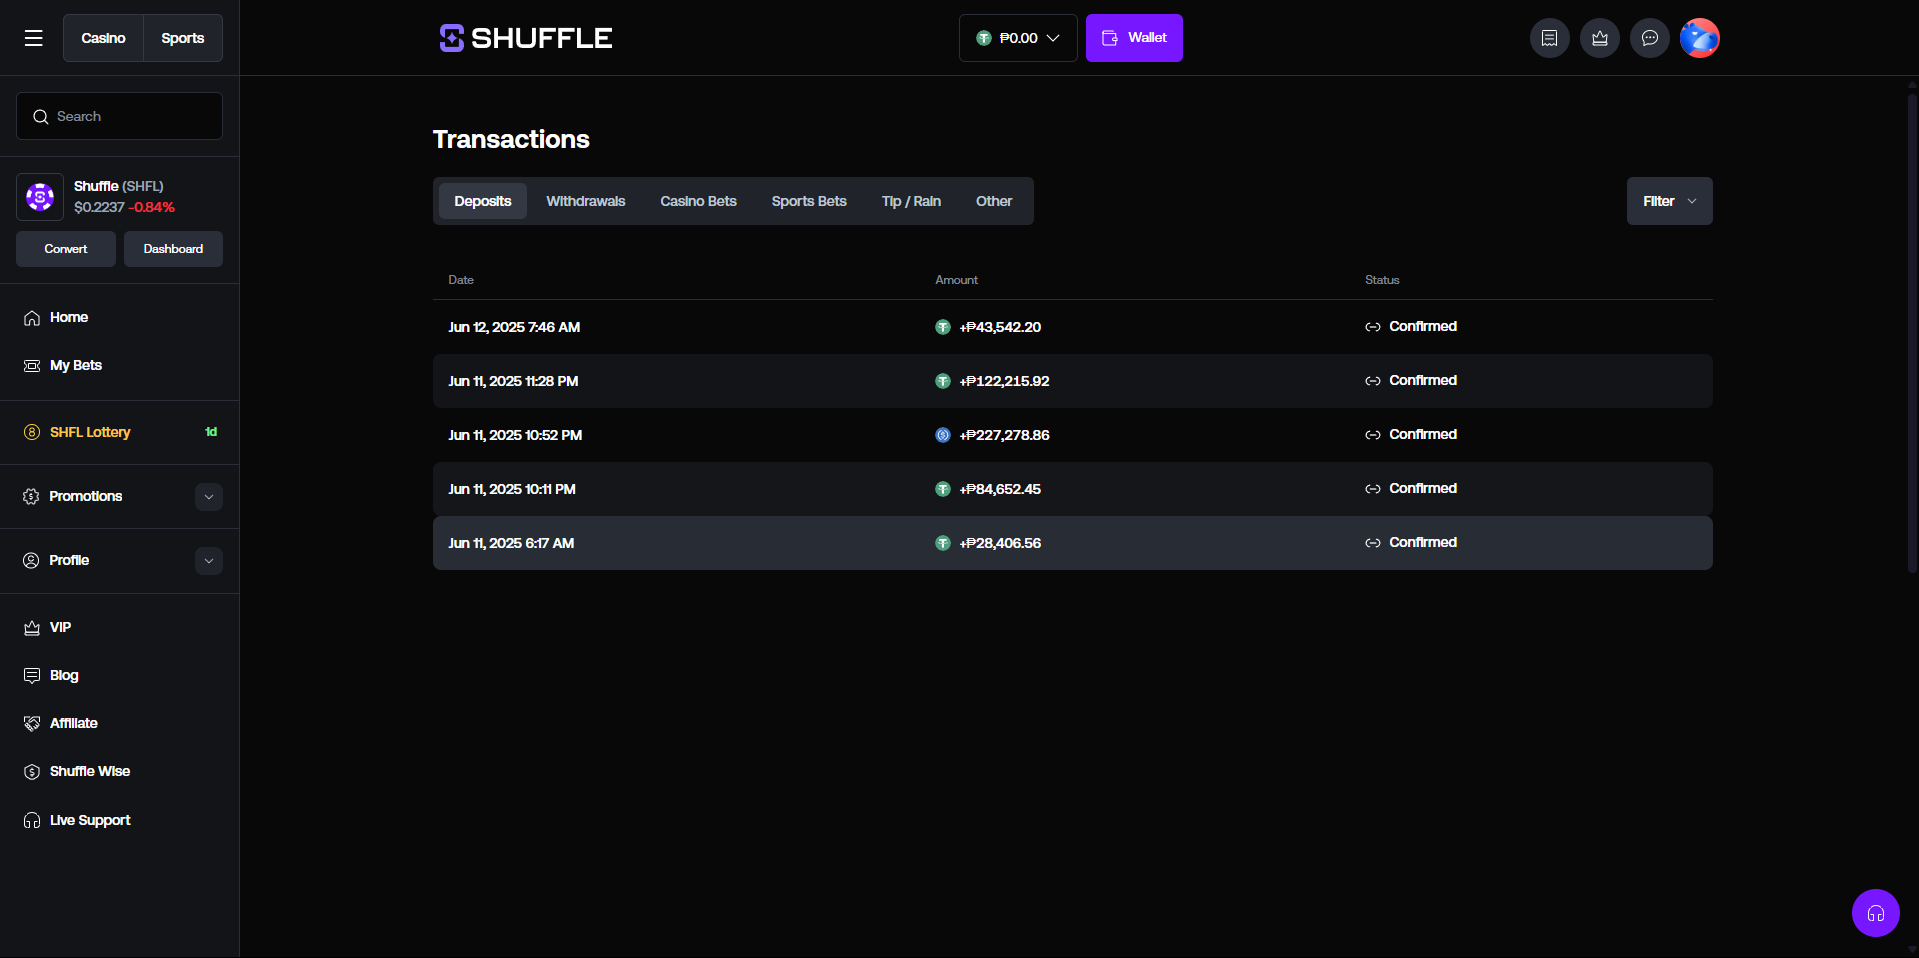This screenshot has width=1919, height=958.
Task: Select the +₱122,215.92 amount
Action: click(1004, 381)
